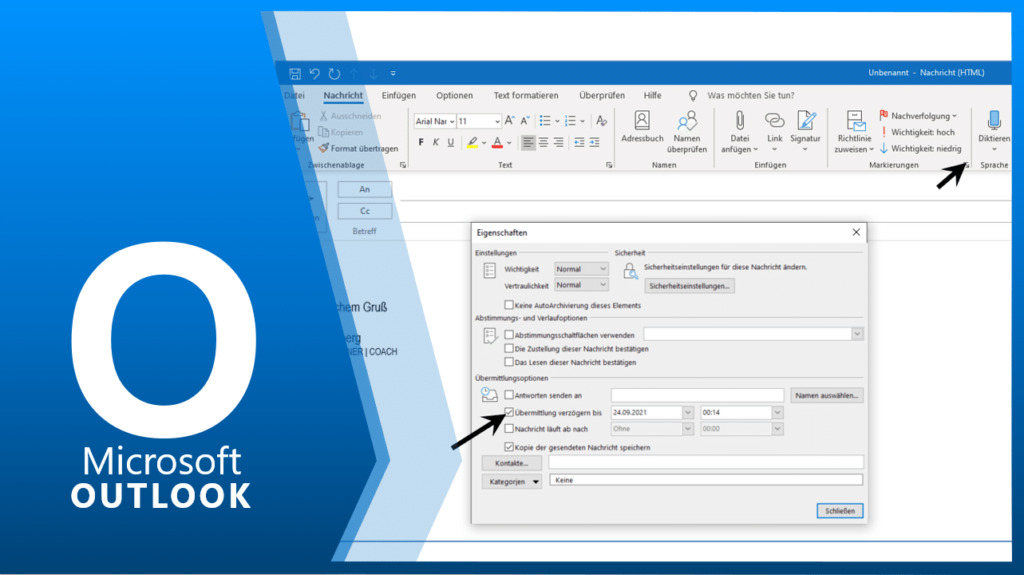Center the text

[x=543, y=142]
